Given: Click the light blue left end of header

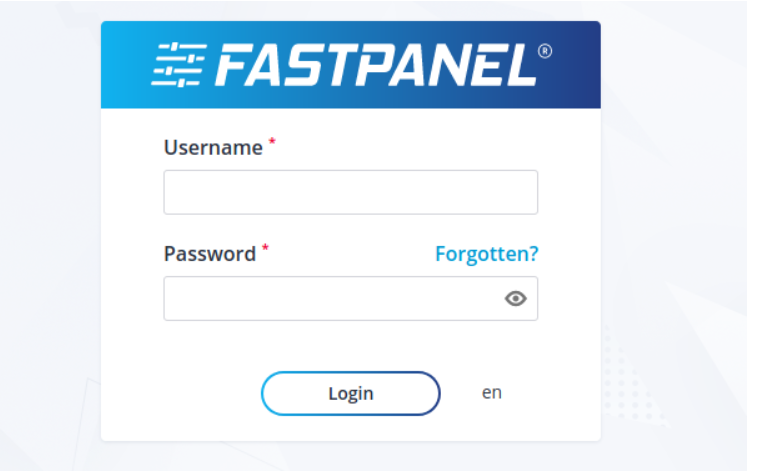Looking at the screenshot, I should pos(124,64).
